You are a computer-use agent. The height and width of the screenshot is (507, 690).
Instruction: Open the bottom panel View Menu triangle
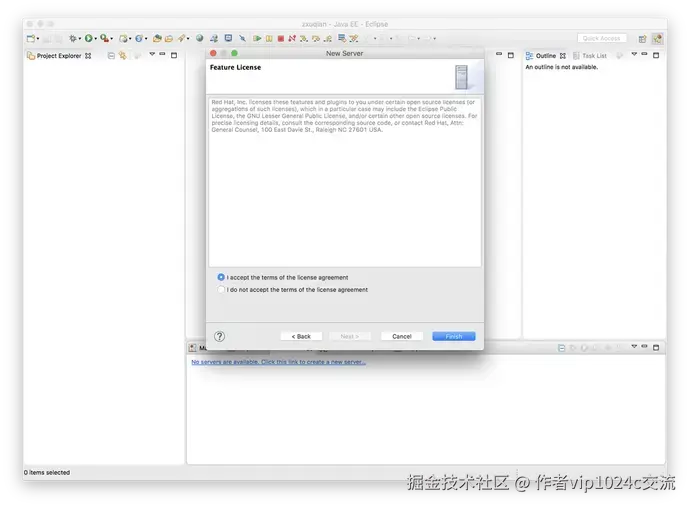634,346
